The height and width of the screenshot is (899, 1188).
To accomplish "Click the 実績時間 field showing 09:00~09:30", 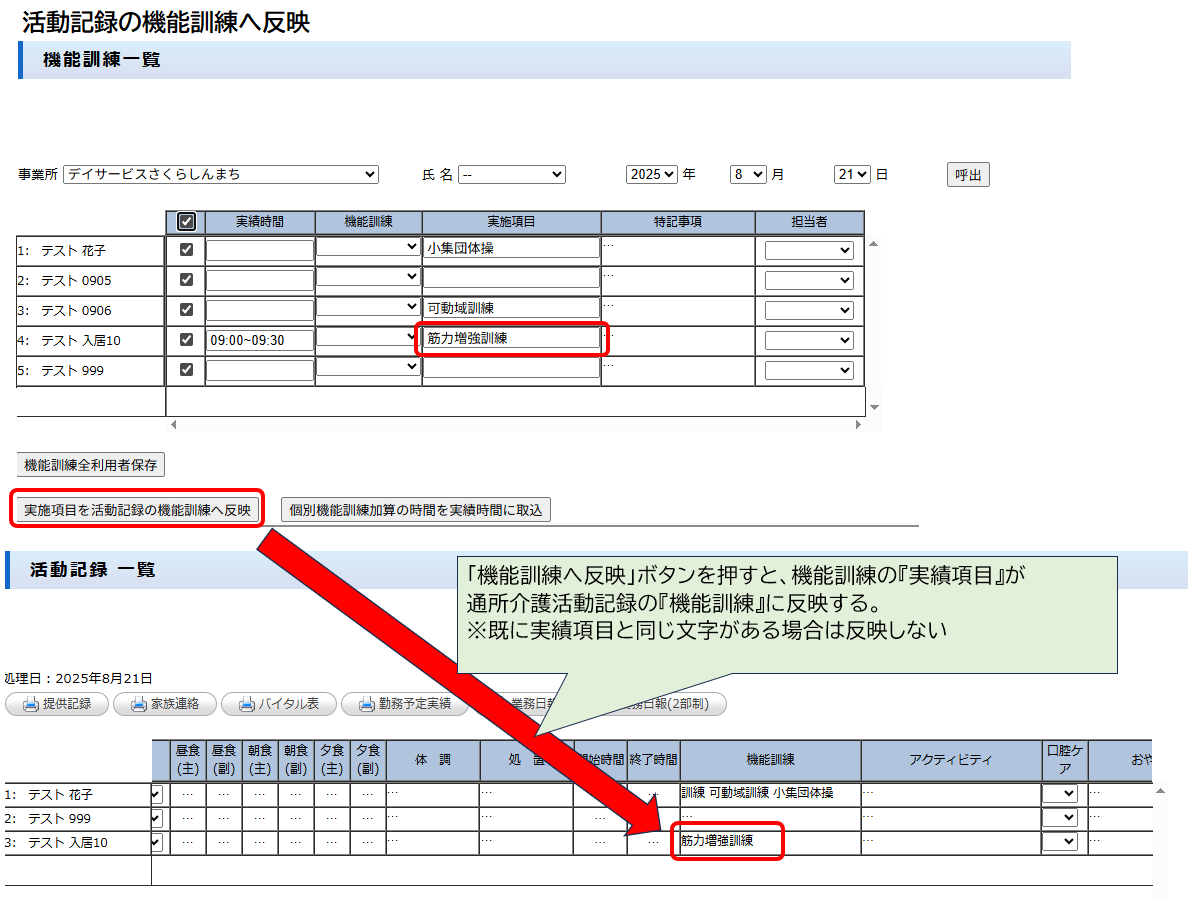I will (259, 340).
